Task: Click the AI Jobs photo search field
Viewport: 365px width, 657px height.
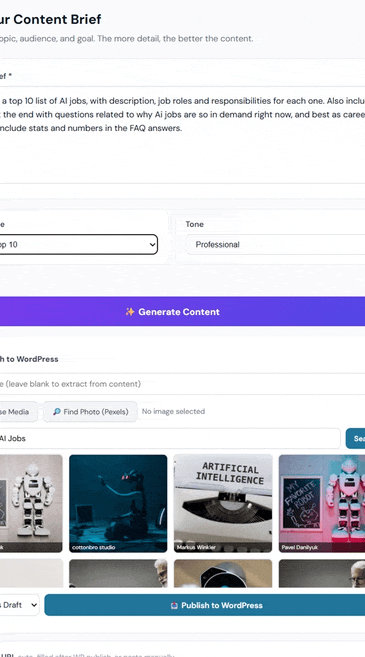Action: pyautogui.click(x=170, y=438)
